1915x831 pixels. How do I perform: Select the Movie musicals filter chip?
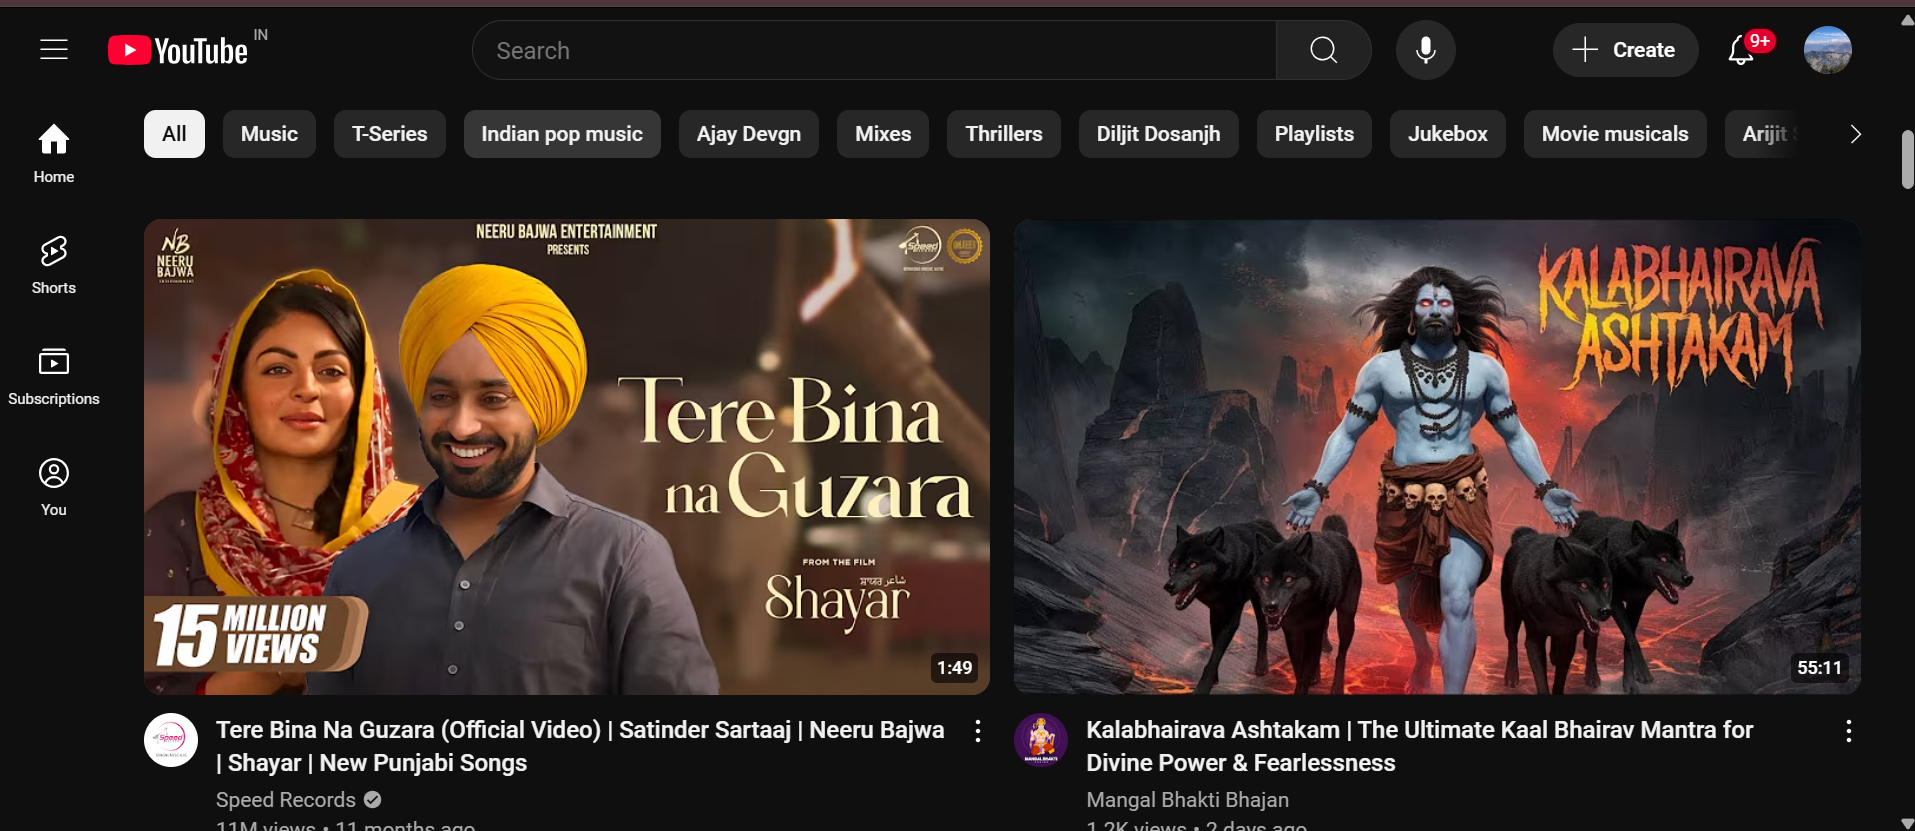[x=1615, y=134]
